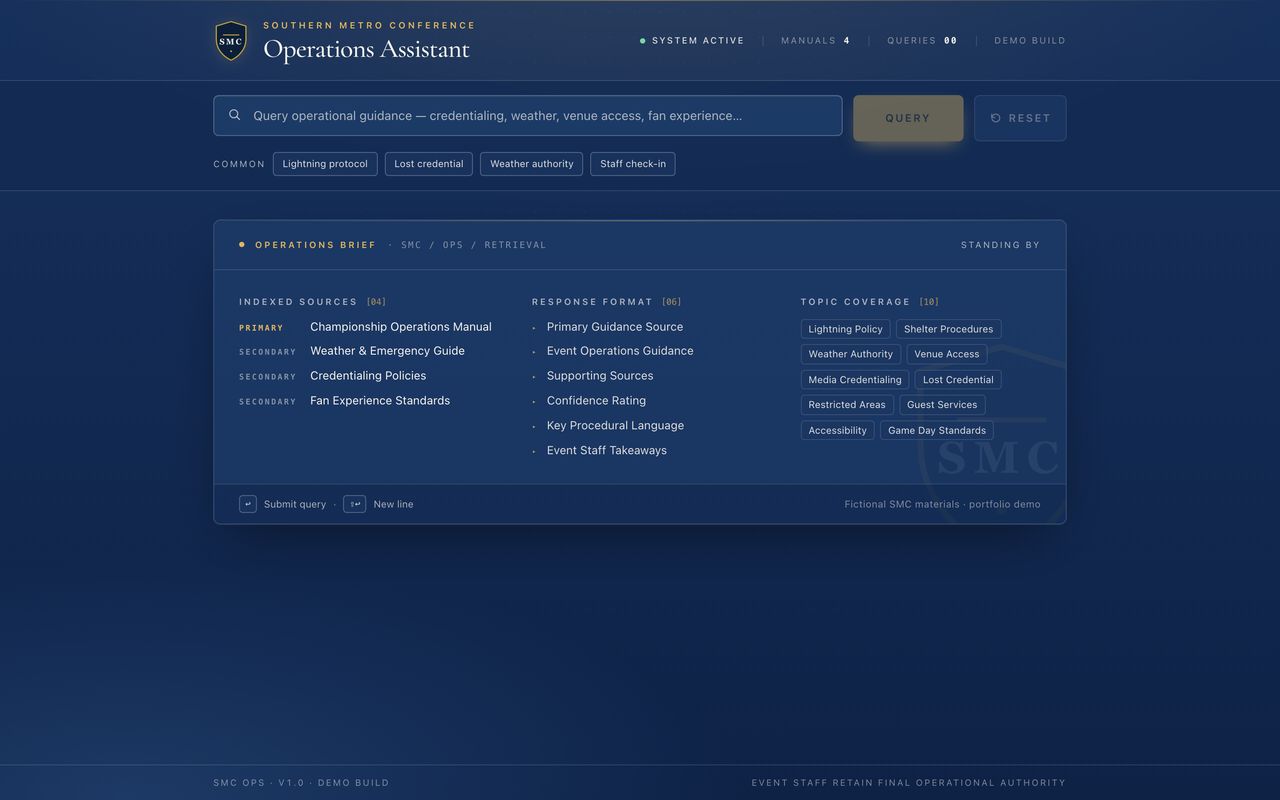Click the Game Day Standards topic tag
This screenshot has width=1280, height=800.
click(937, 431)
